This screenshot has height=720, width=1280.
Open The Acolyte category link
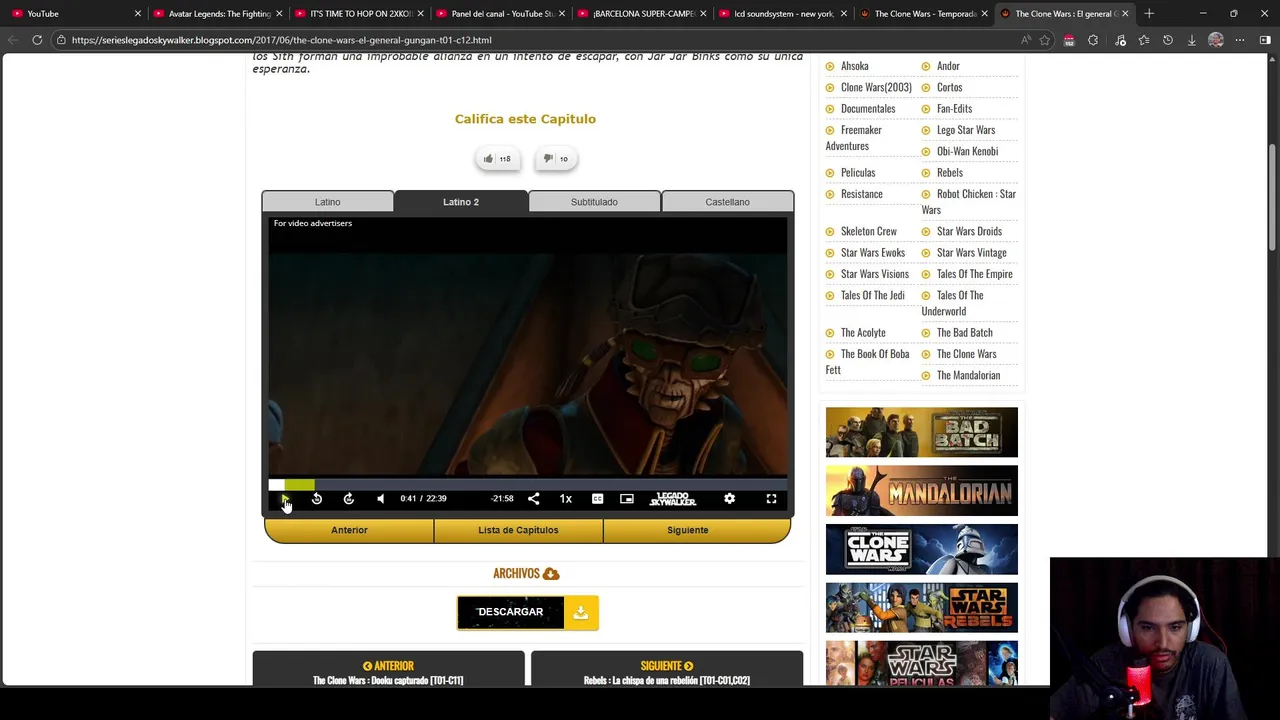click(863, 332)
